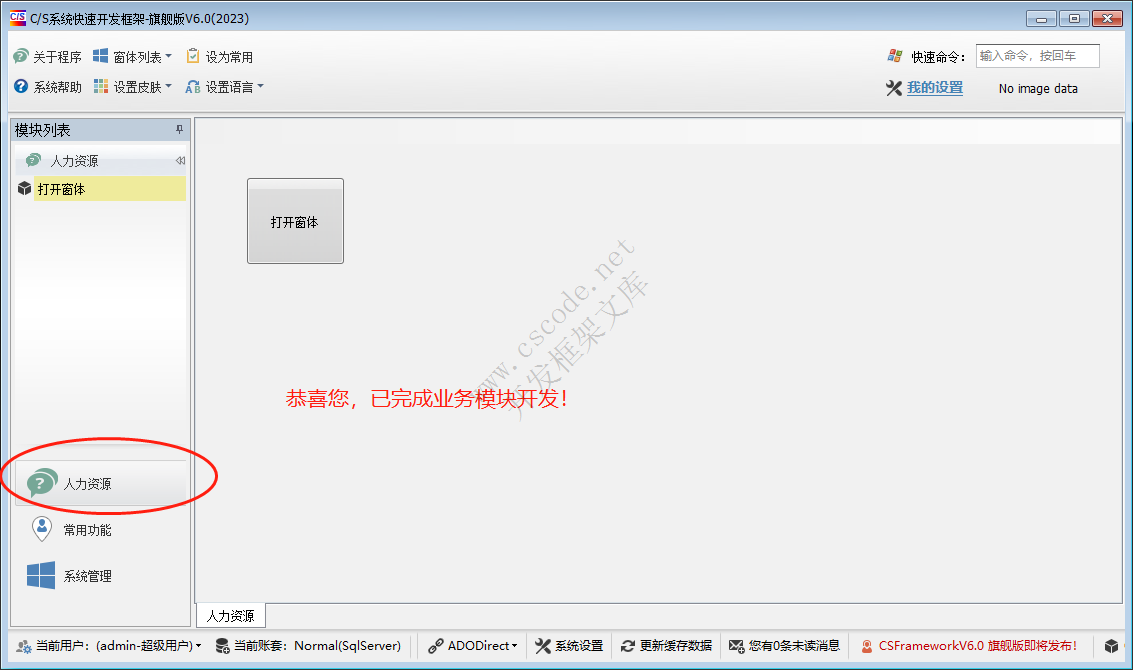Switch to the 人力资源 bottom tab
This screenshot has width=1133, height=670.
pyautogui.click(x=231, y=615)
